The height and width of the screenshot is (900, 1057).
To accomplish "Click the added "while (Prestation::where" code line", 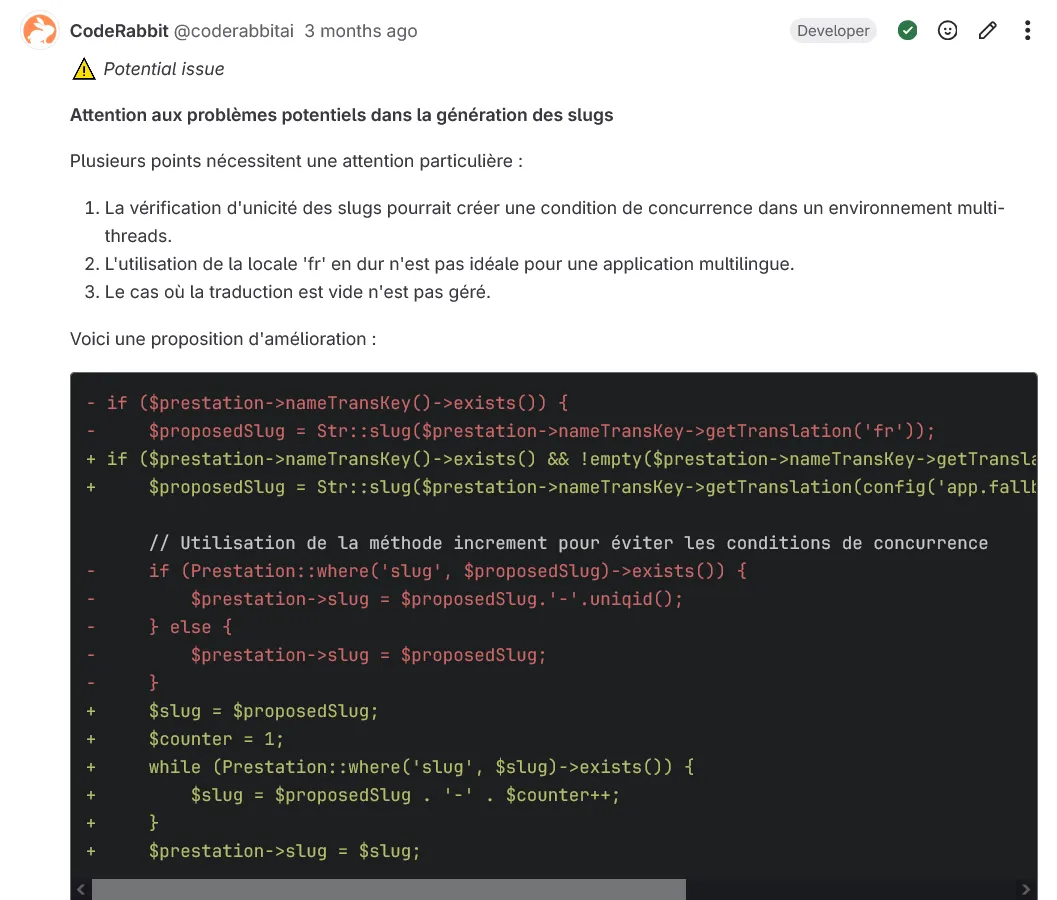I will coord(420,767).
